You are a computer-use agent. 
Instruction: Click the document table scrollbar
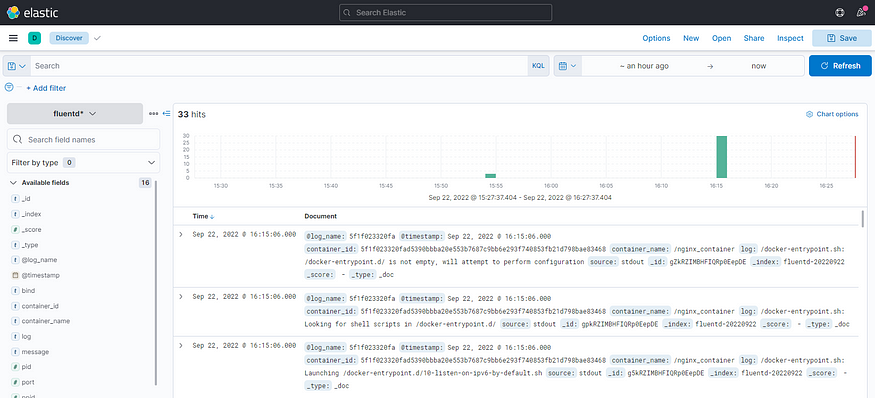[863, 219]
